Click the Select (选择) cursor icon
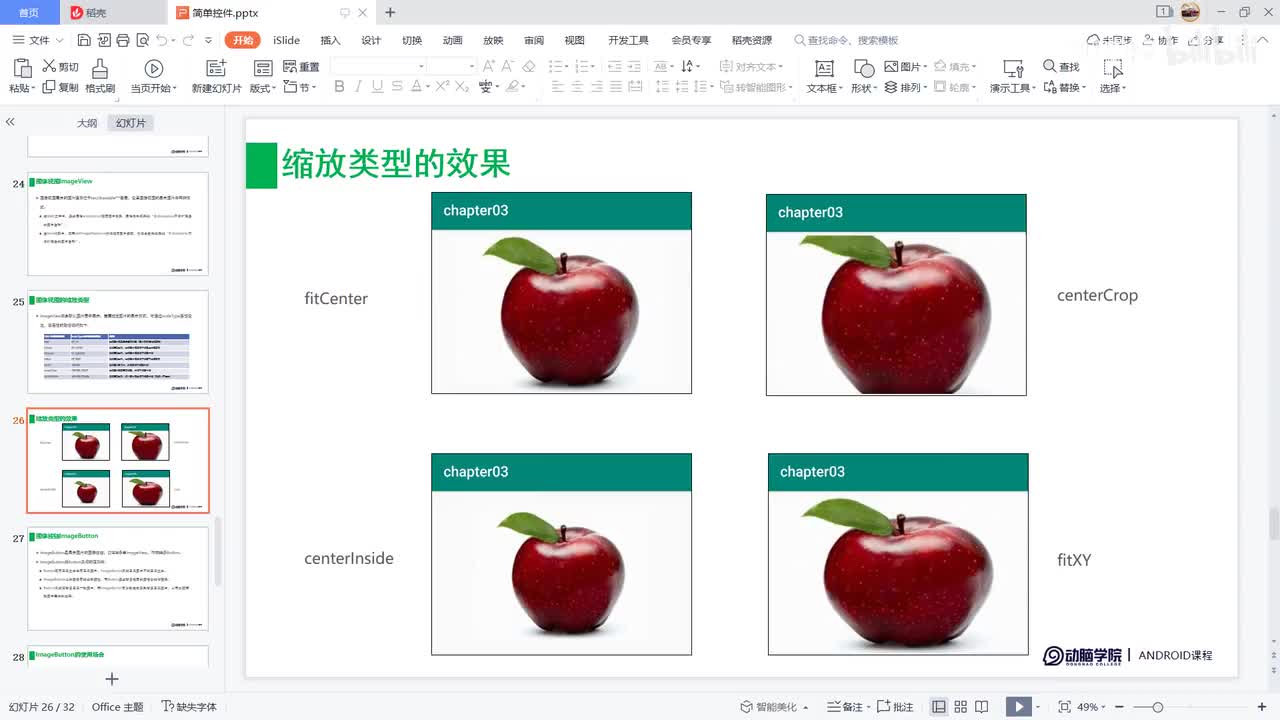The image size is (1280, 720). point(1113,68)
